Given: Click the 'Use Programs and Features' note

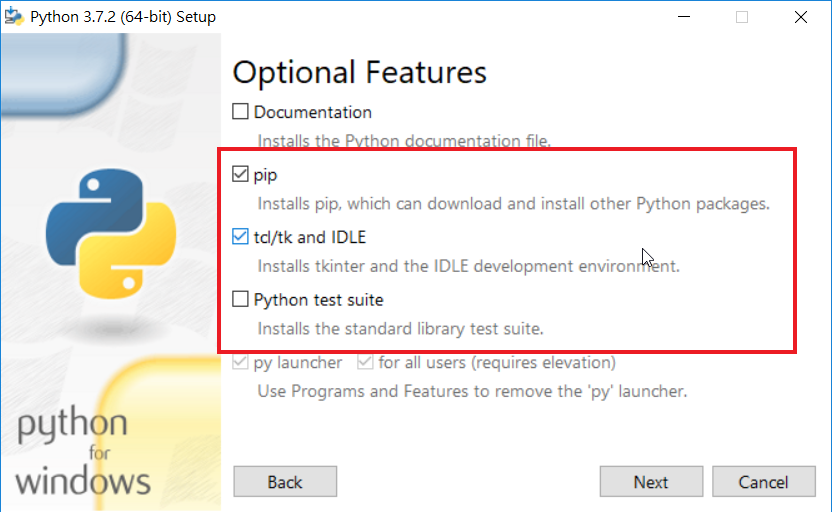Looking at the screenshot, I should point(472,391).
